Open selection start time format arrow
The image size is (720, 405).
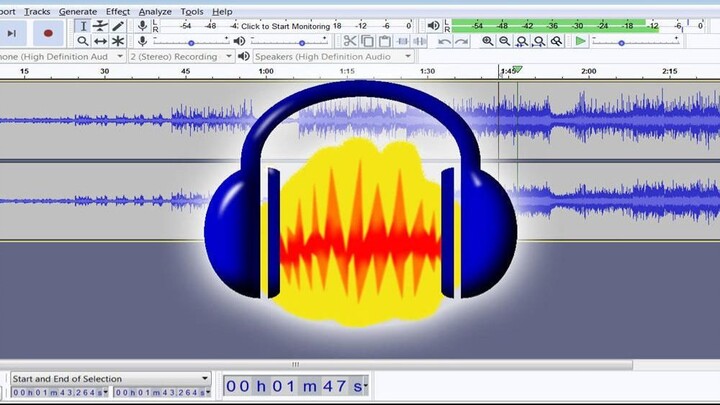(106, 392)
